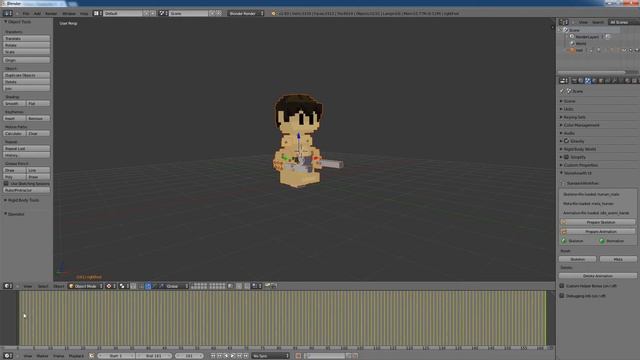Collapse the Object Tools panel

pyautogui.click(x=6, y=22)
